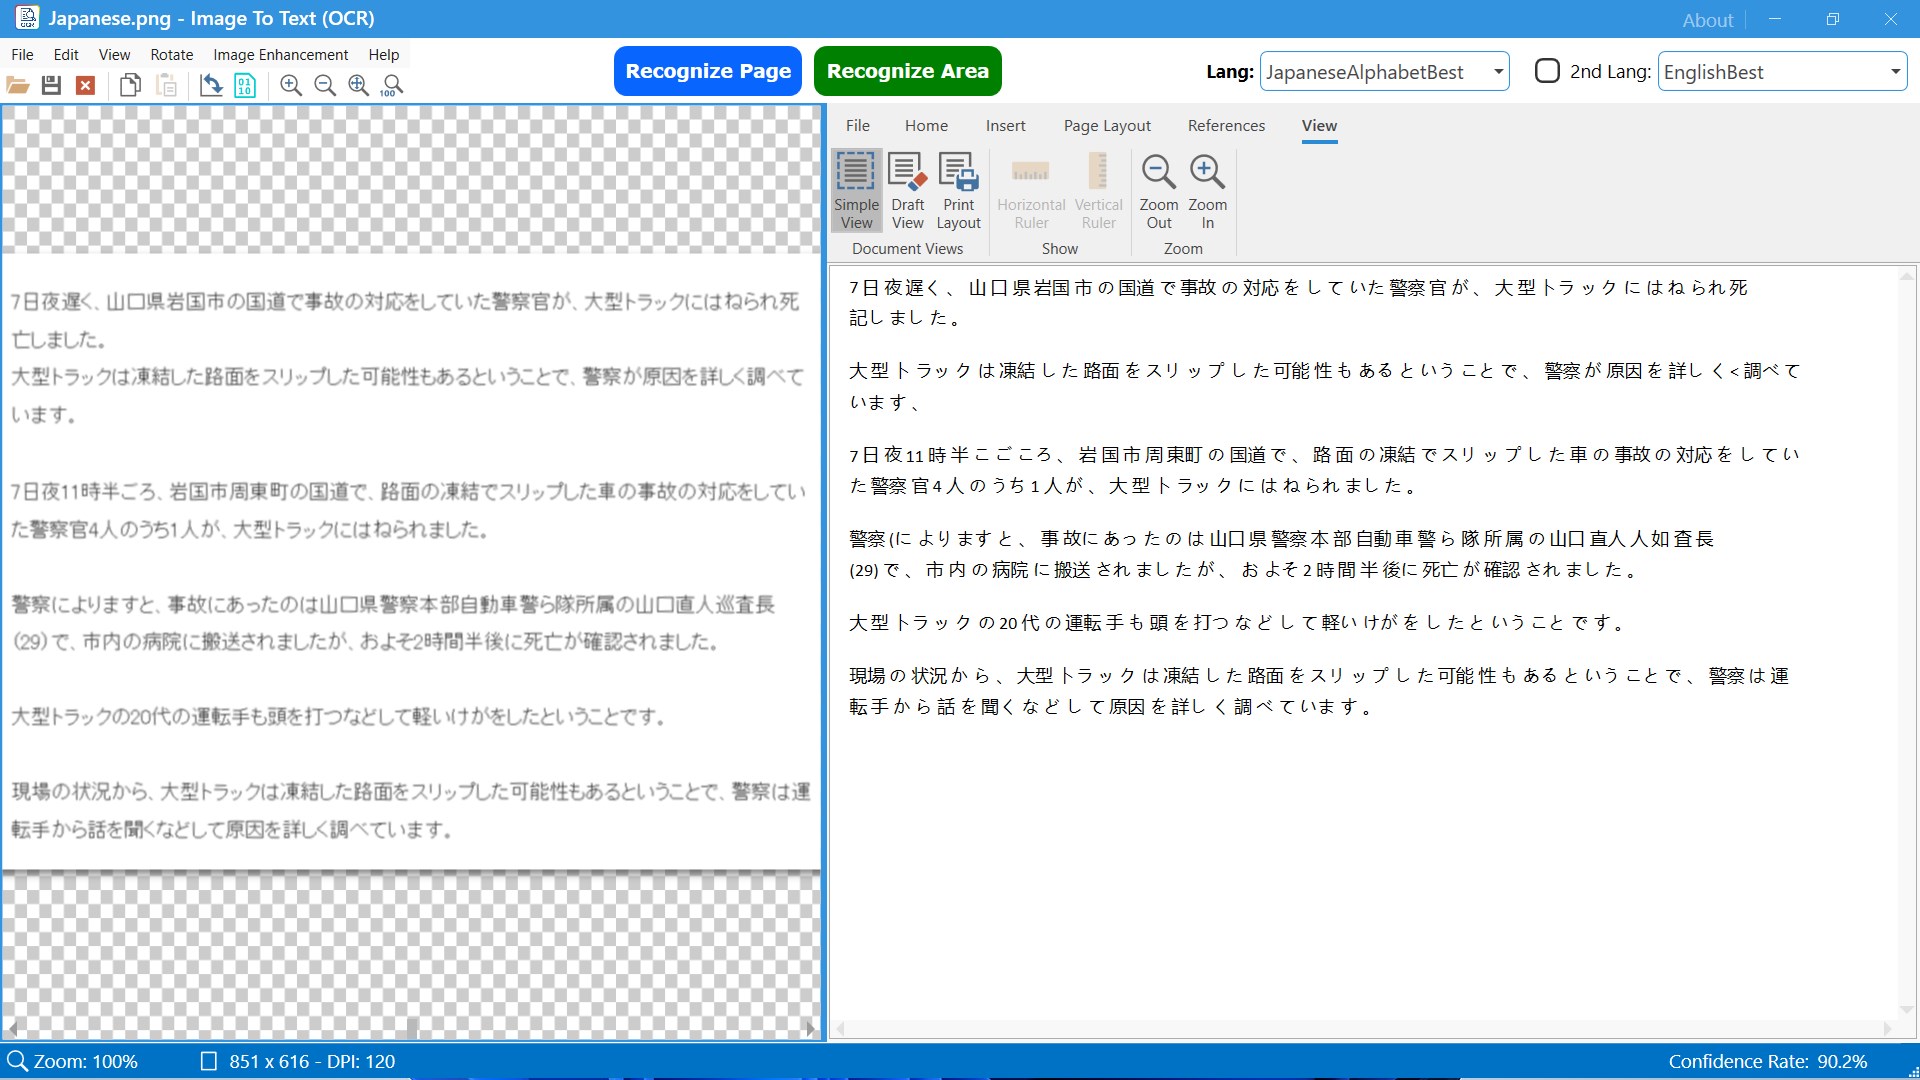Click the Show group label in the ribbon
The height and width of the screenshot is (1080, 1920).
(x=1059, y=249)
